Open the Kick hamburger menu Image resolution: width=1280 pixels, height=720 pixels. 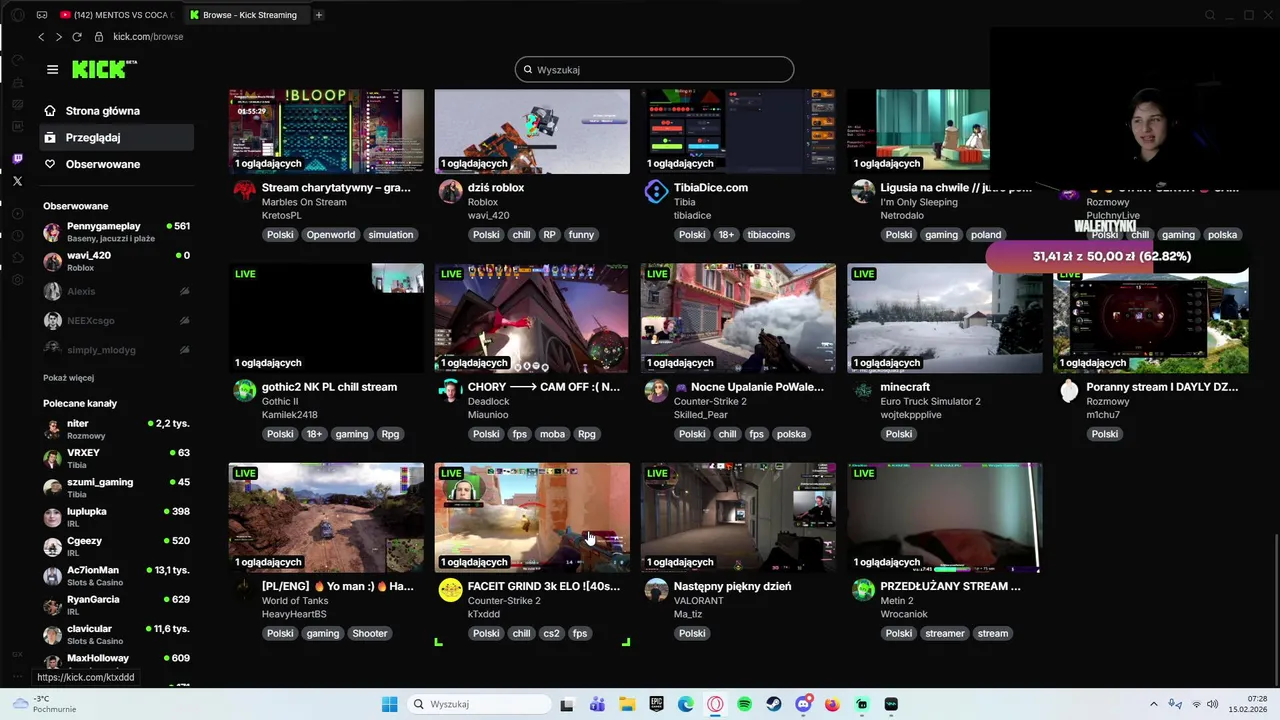tap(52, 69)
